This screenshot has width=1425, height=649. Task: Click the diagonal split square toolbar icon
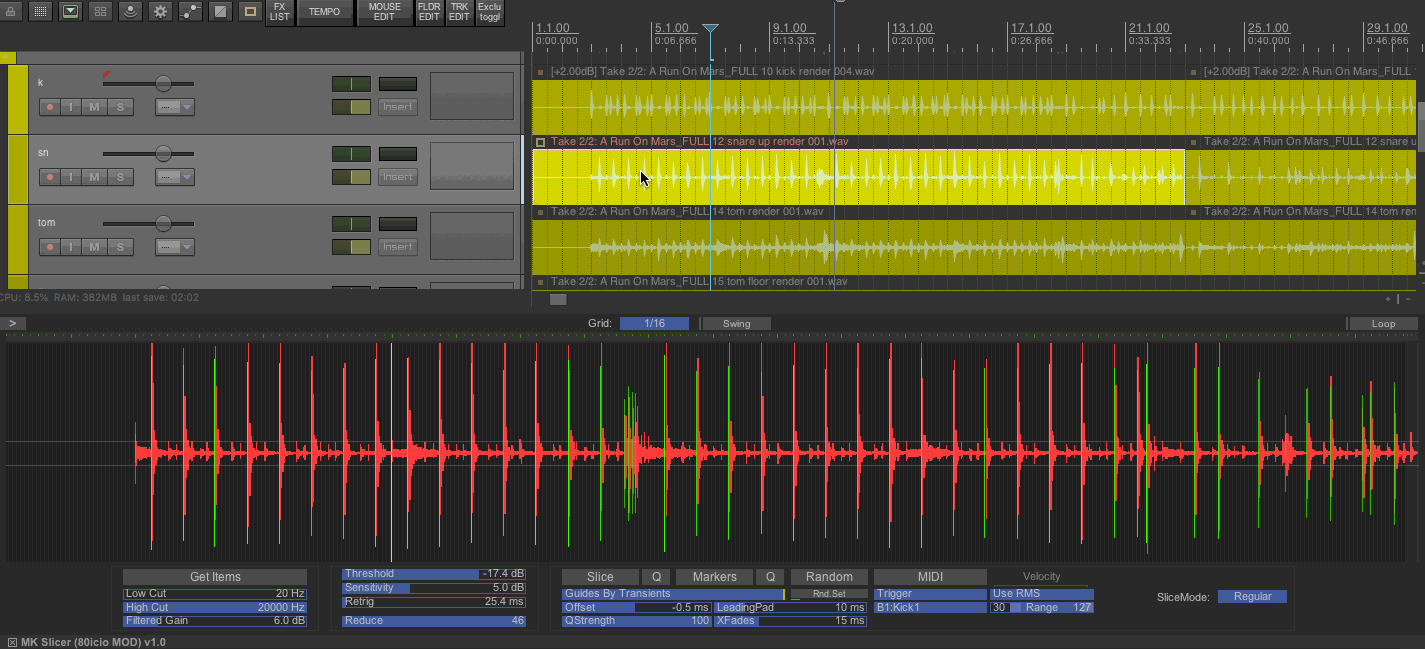220,12
